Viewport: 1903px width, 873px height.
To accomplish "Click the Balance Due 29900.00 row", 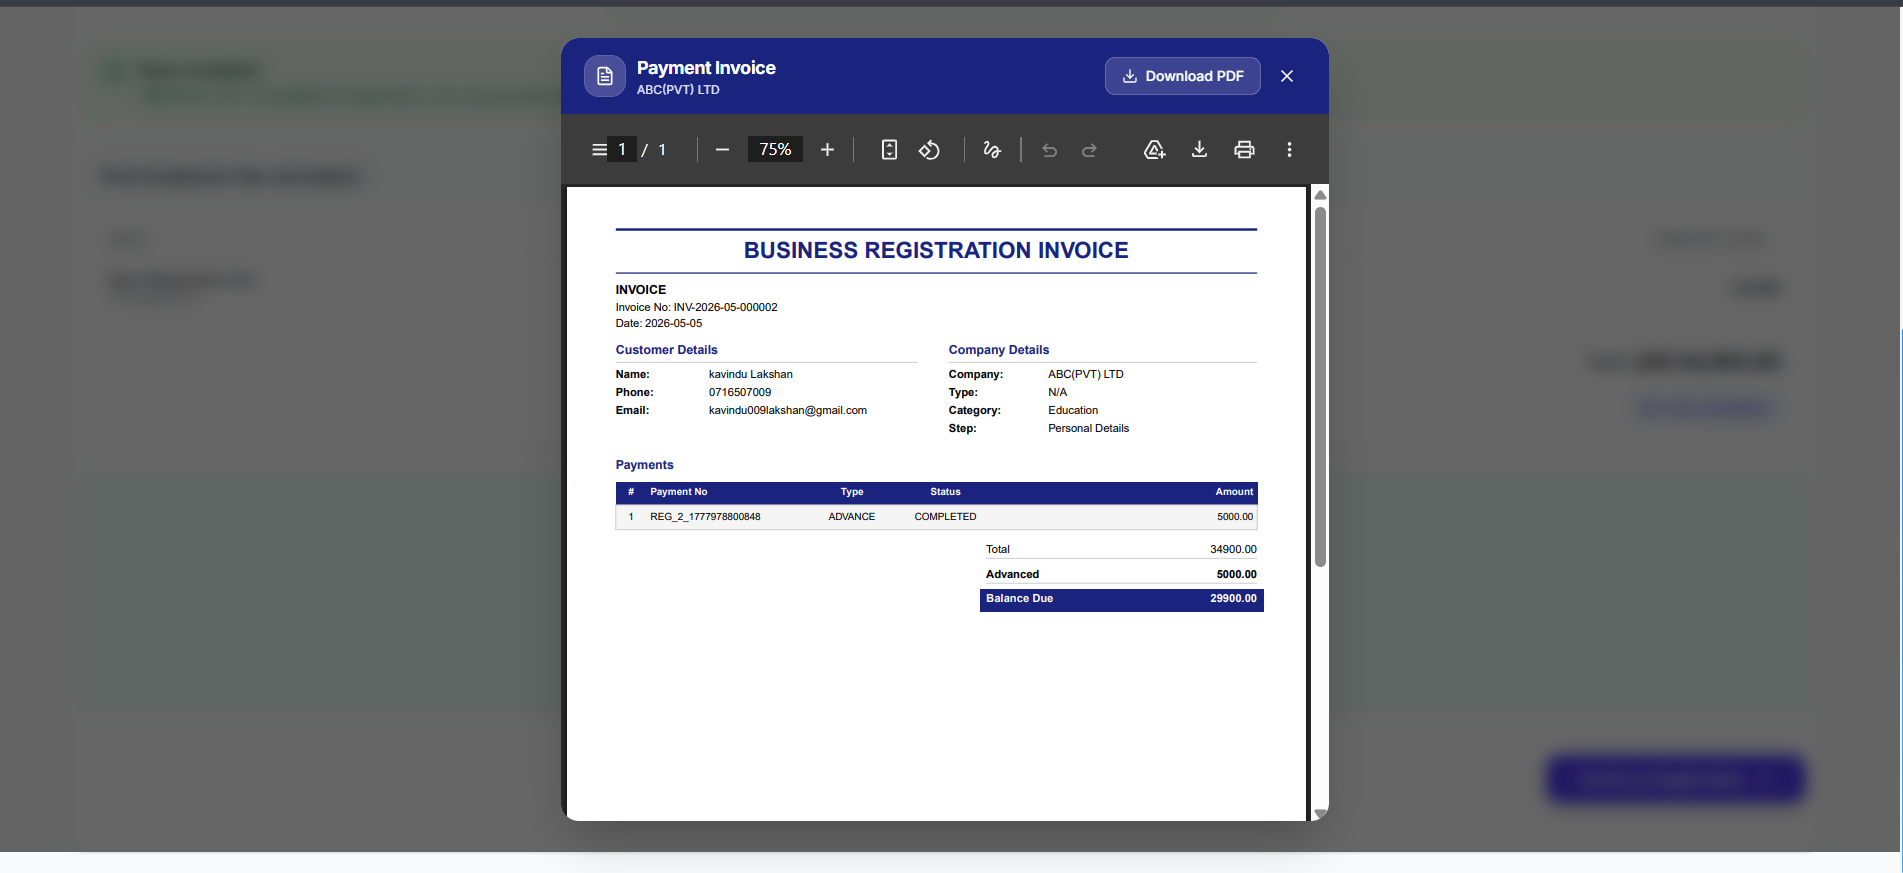I will [1121, 599].
